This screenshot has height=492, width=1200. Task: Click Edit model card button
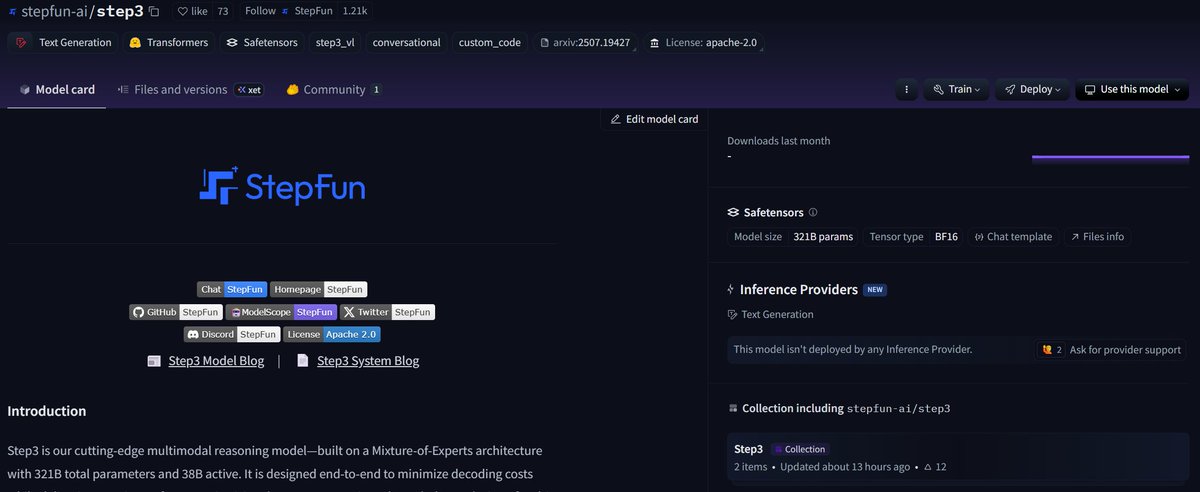point(654,119)
